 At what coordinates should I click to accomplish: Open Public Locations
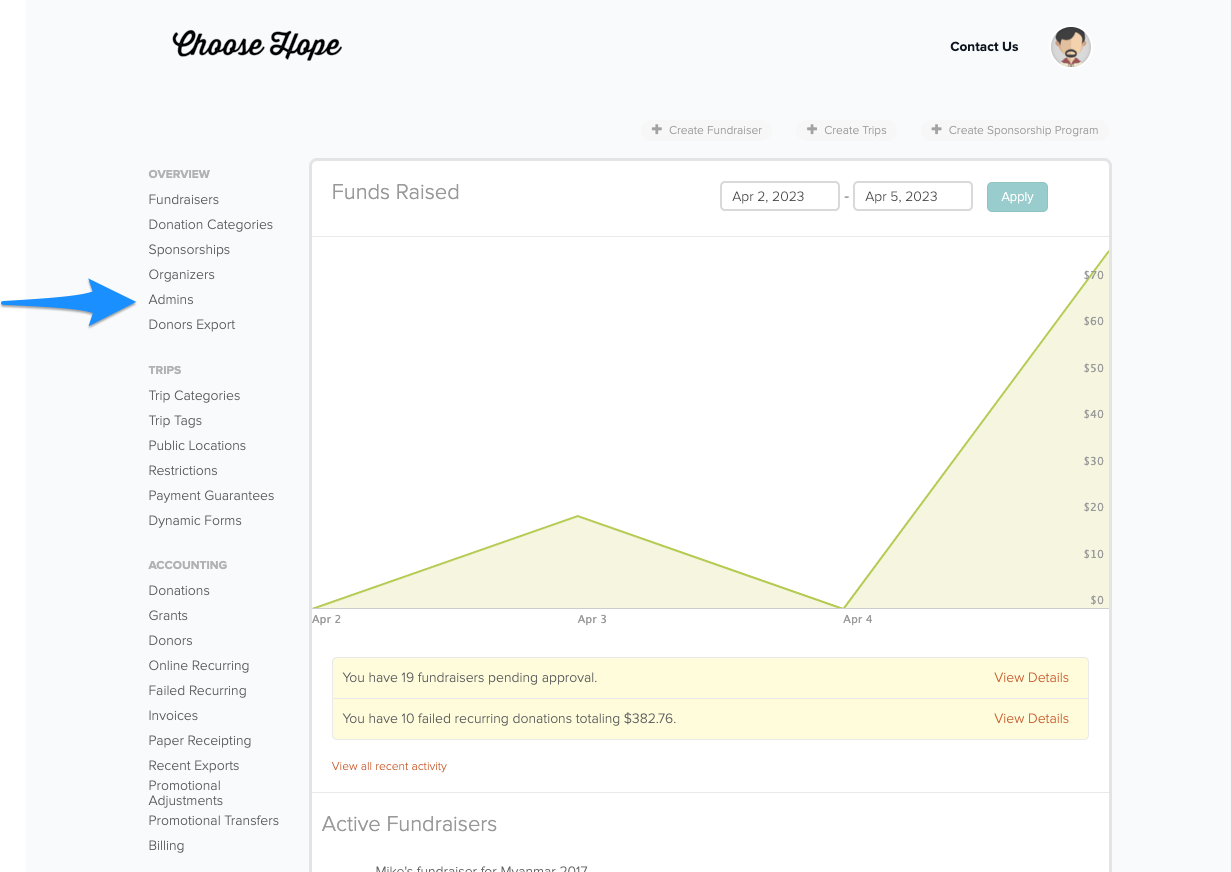point(197,446)
